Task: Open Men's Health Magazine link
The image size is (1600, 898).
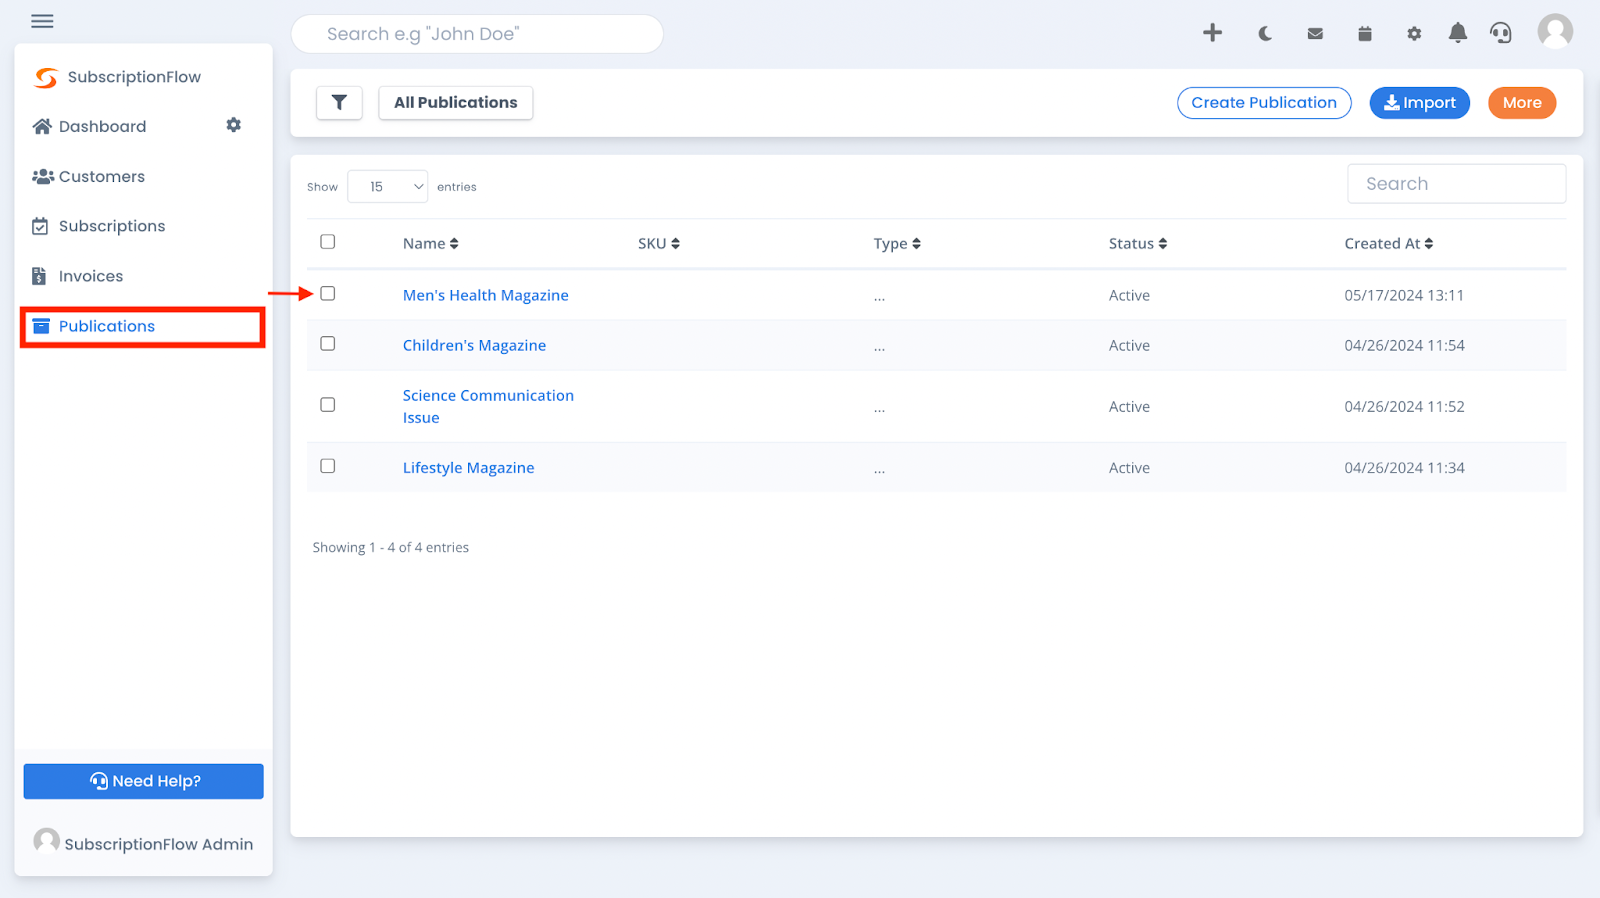Action: coord(485,295)
